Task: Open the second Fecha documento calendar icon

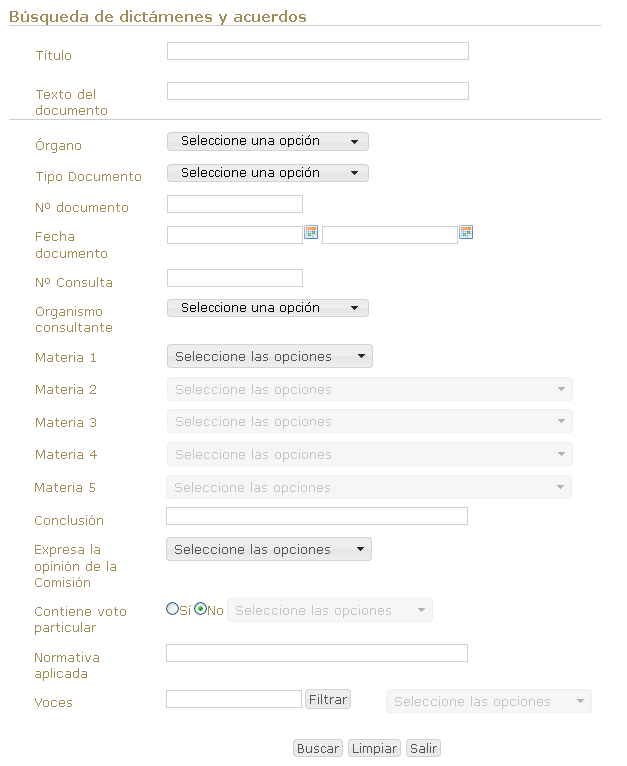Action: [466, 232]
